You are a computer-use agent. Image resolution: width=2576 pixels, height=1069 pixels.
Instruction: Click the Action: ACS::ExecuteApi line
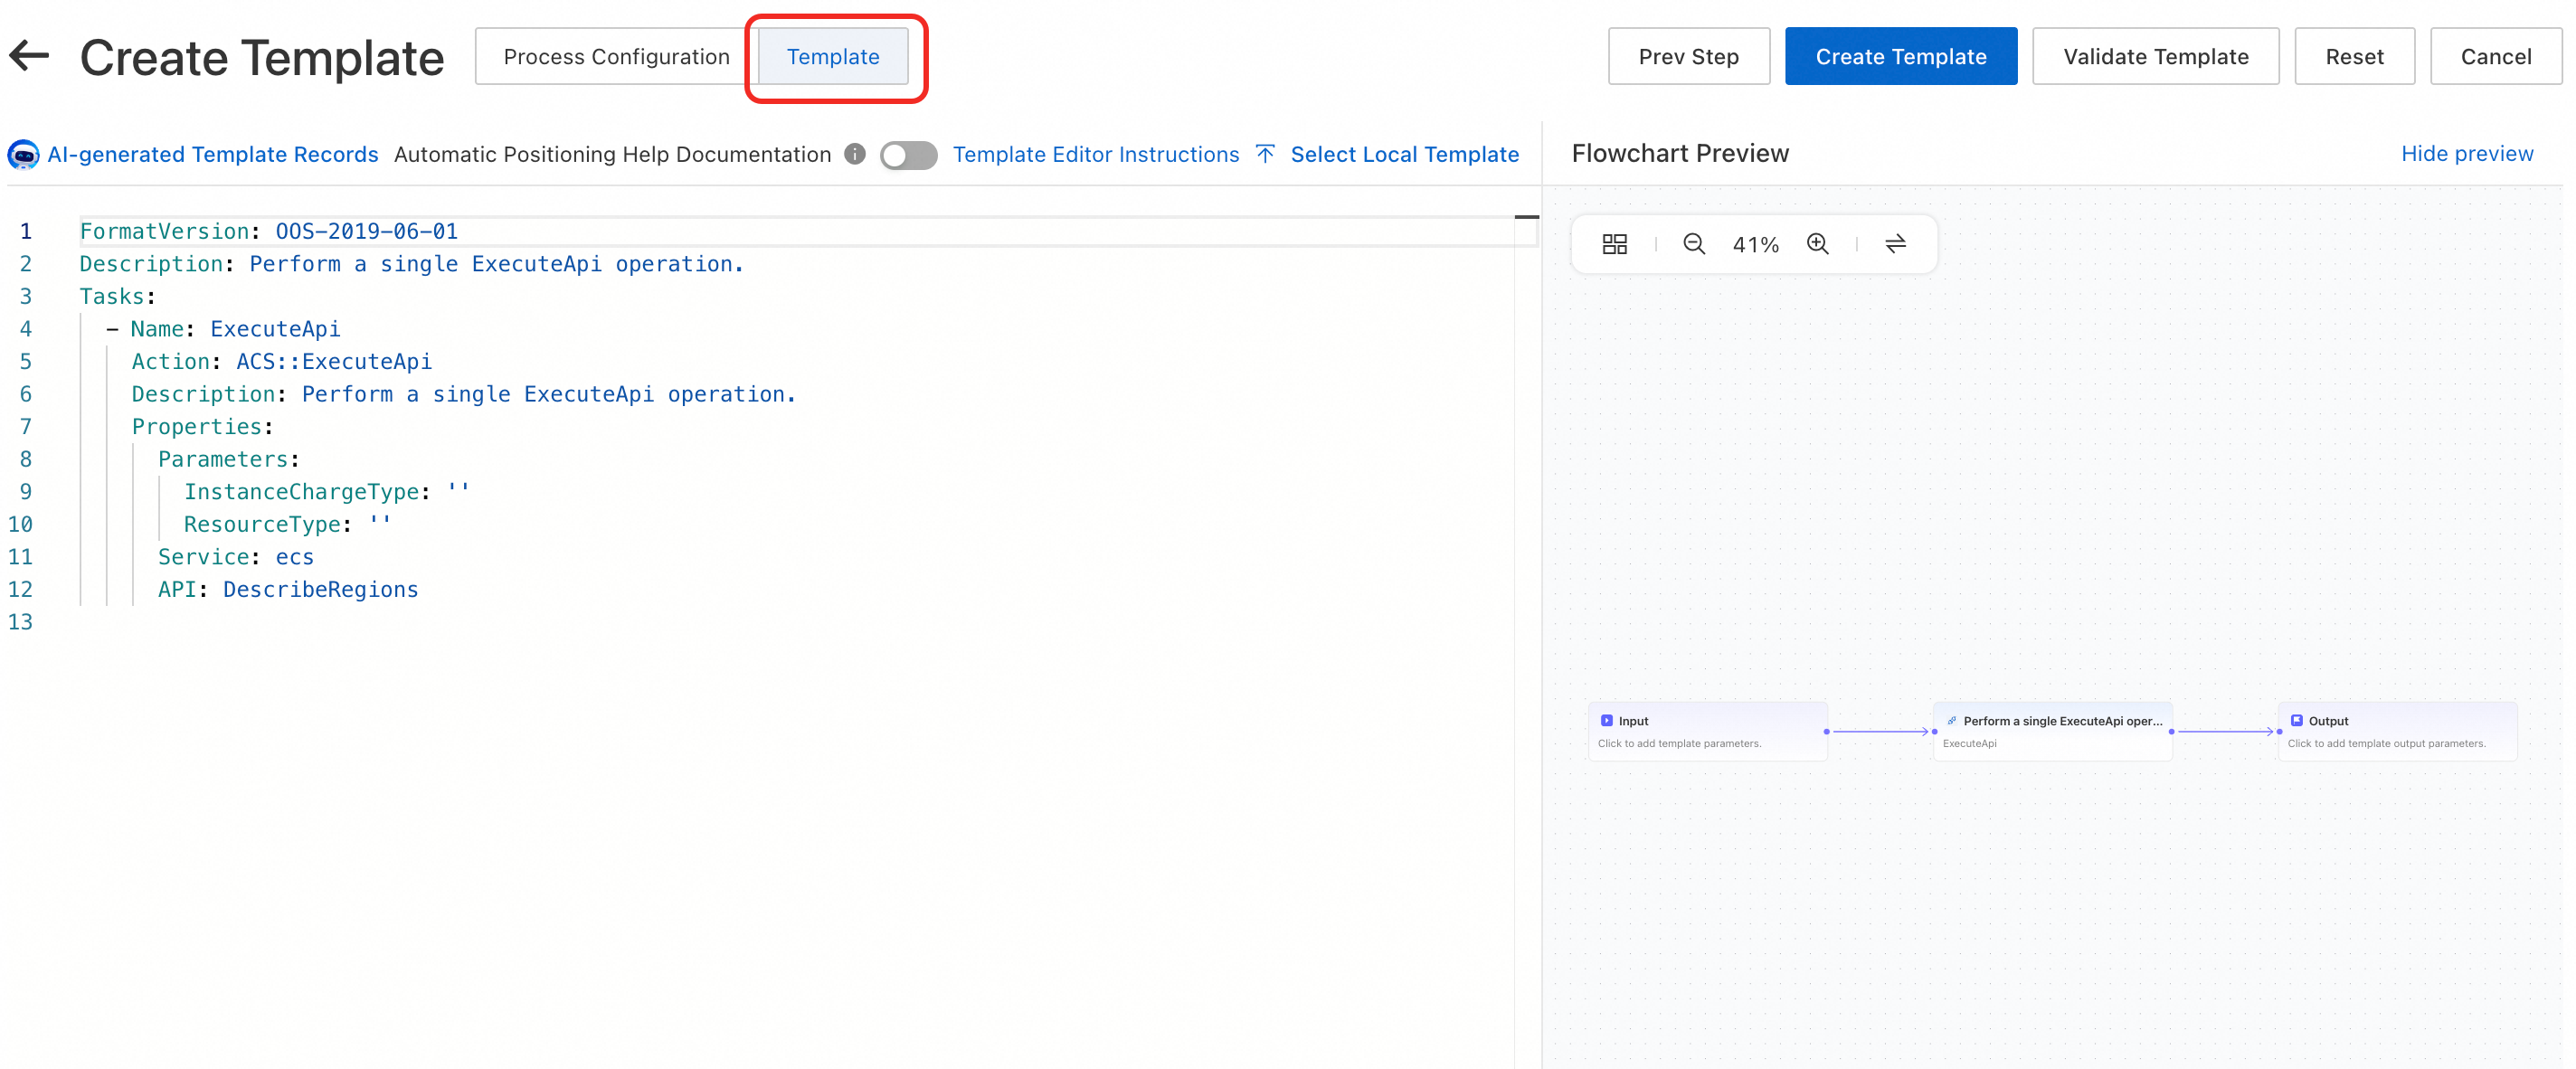pos(282,361)
